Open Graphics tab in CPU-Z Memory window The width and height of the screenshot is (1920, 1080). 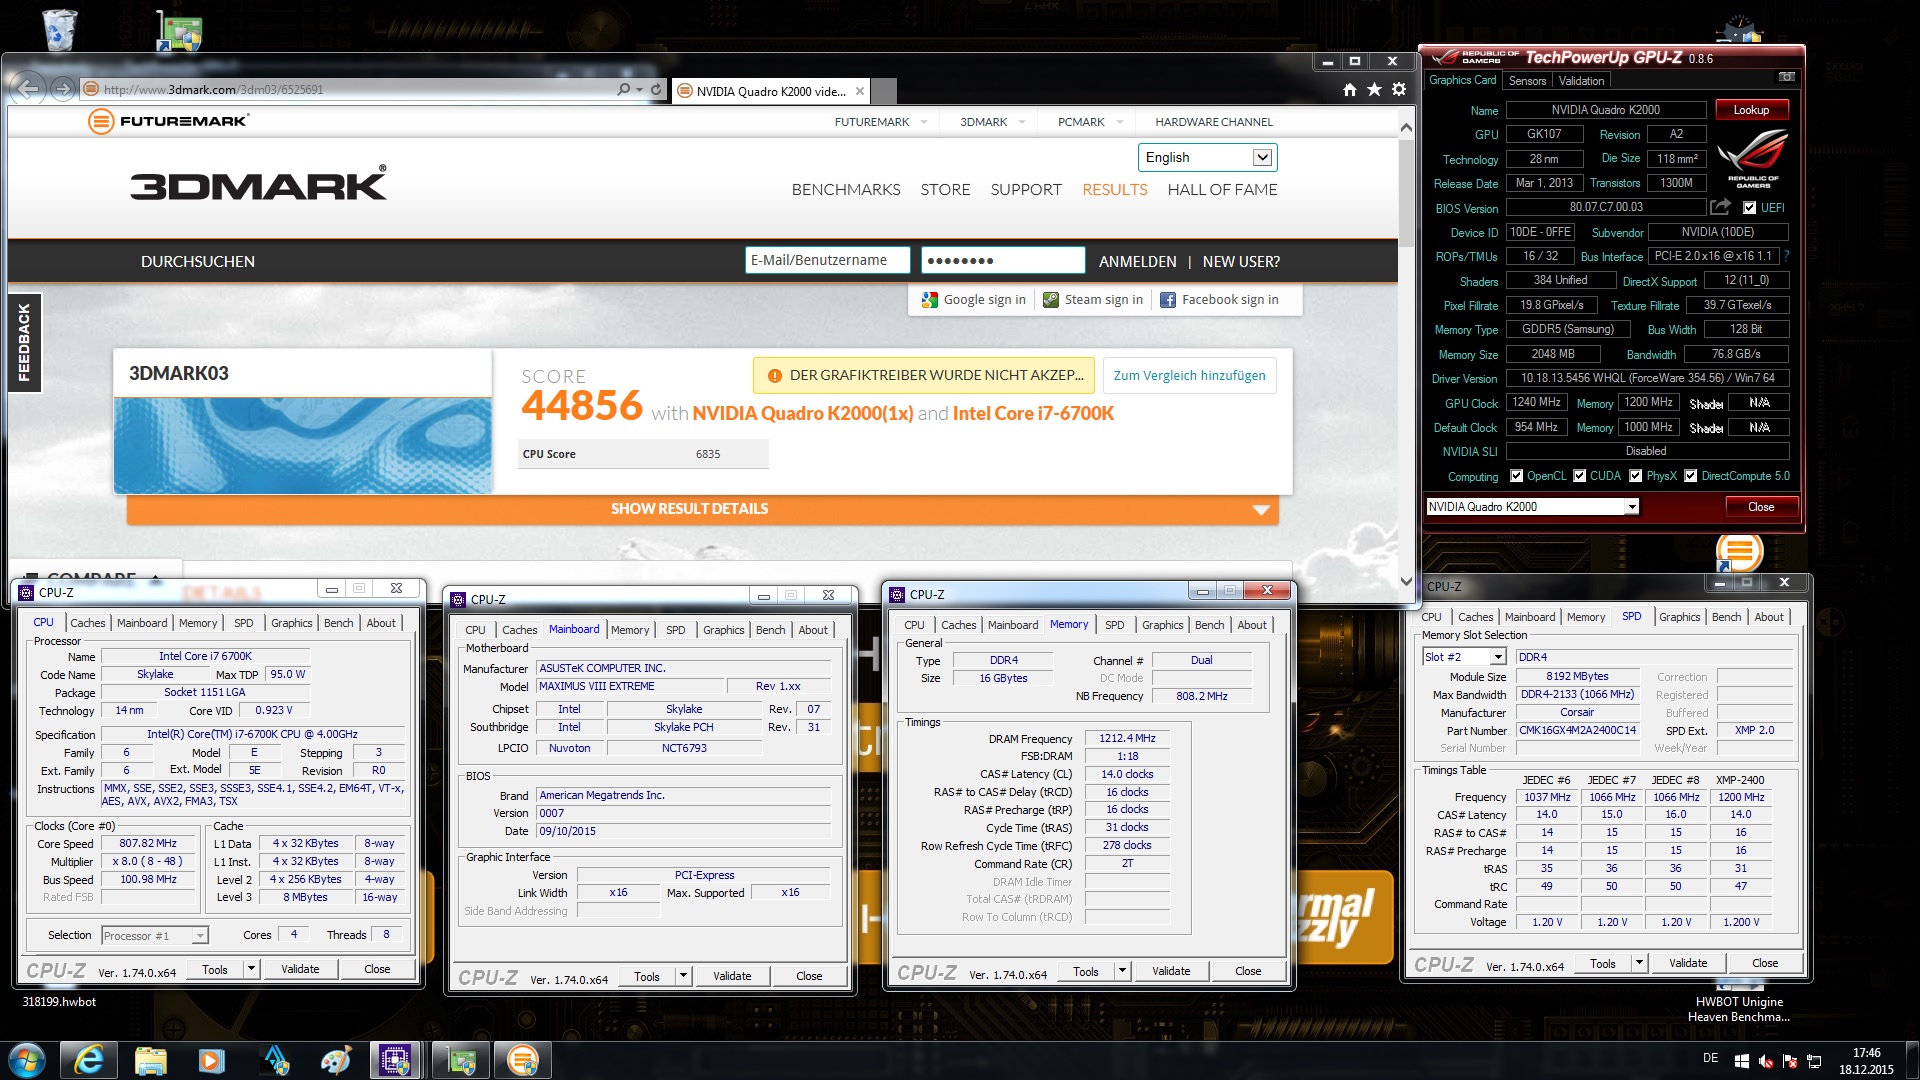pyautogui.click(x=1162, y=625)
